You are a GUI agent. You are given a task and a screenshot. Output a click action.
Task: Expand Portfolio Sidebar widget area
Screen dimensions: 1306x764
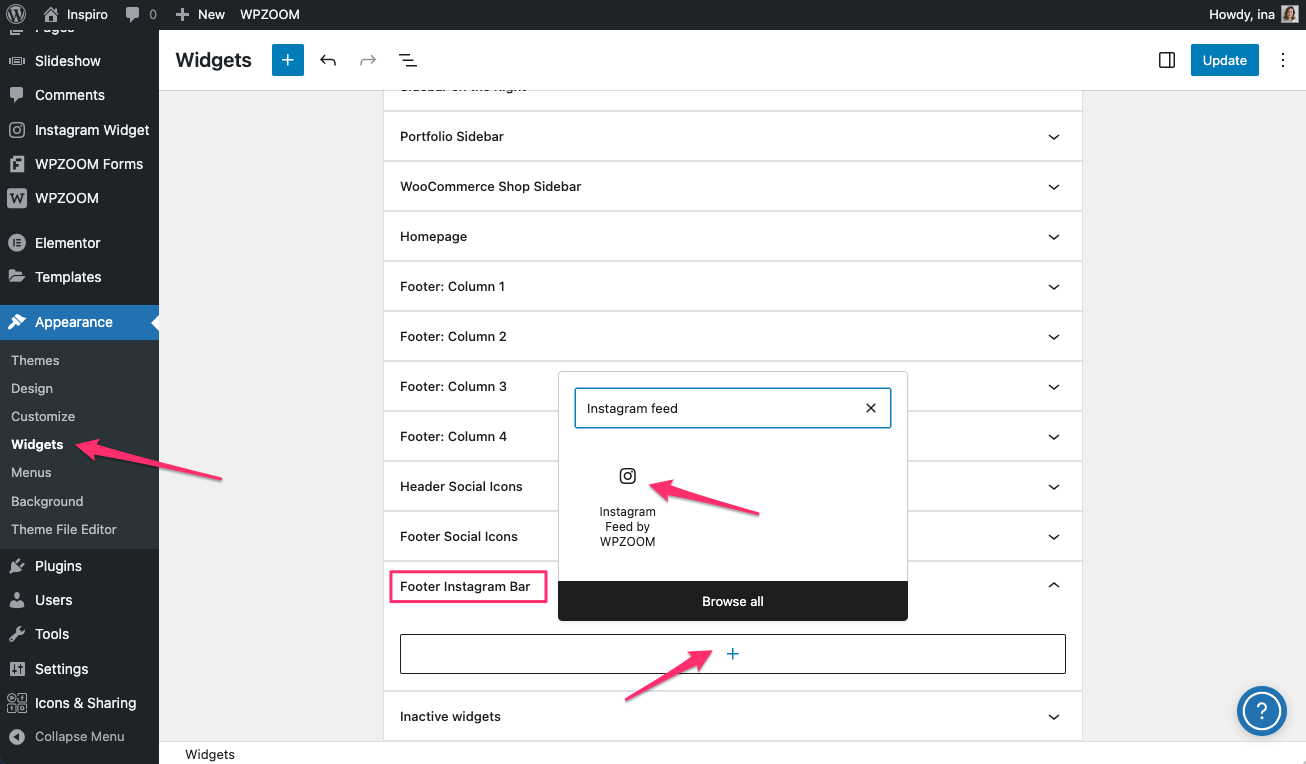[733, 136]
